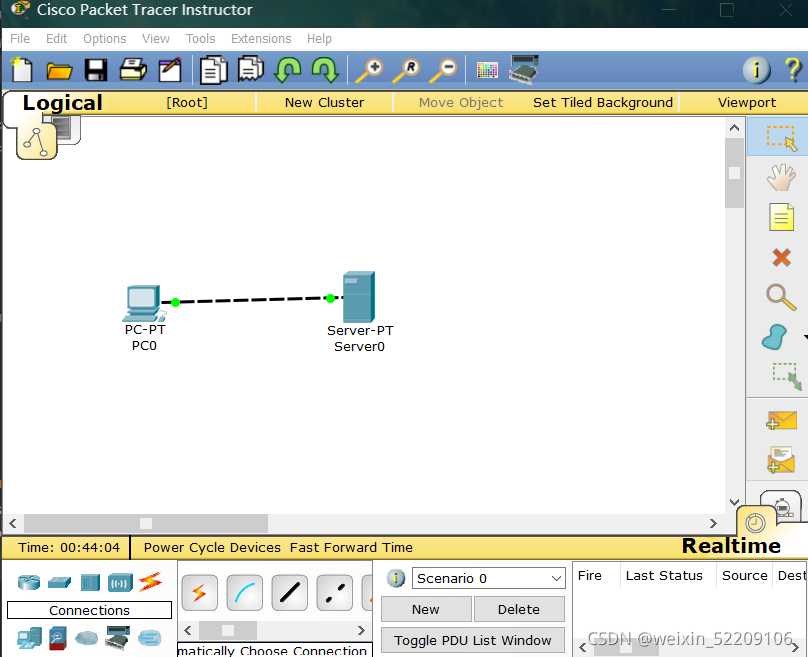Open the Activity Wizard icon
The width and height of the screenshot is (808, 657).
(170, 70)
